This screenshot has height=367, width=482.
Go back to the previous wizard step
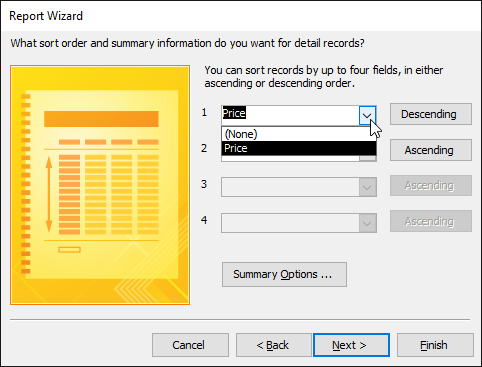[274, 345]
